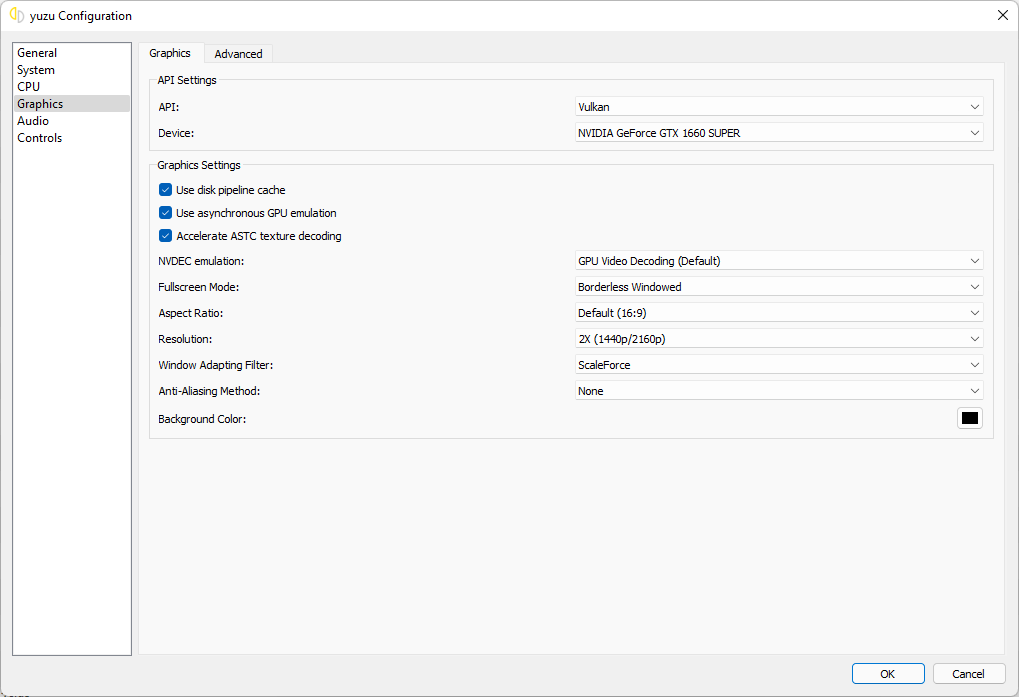The height and width of the screenshot is (697, 1019).
Task: Click OK to confirm settings
Action: (887, 674)
